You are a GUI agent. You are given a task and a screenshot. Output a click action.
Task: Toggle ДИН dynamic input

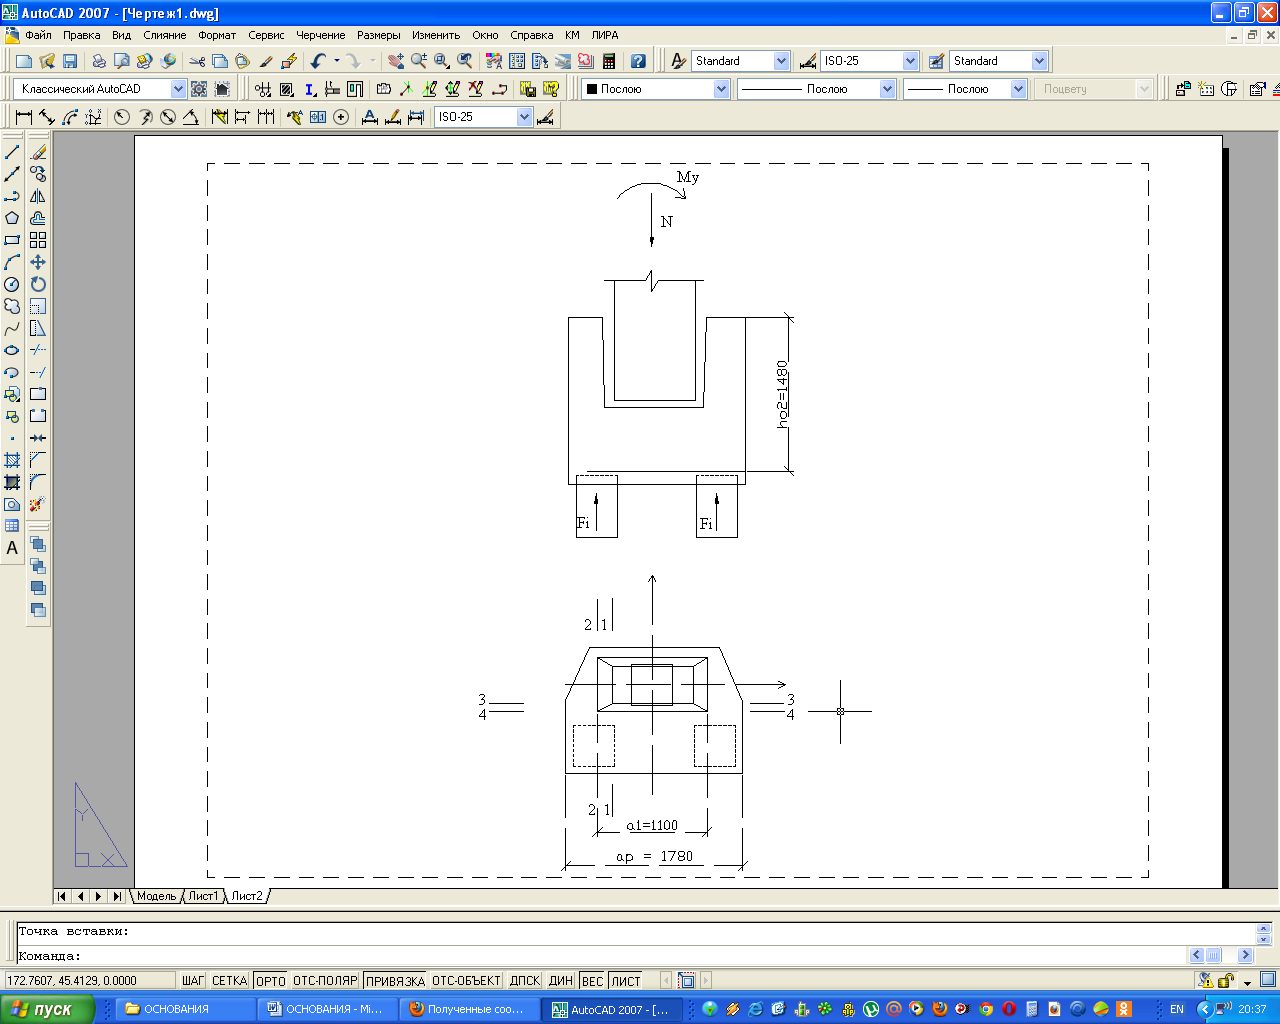pos(561,981)
